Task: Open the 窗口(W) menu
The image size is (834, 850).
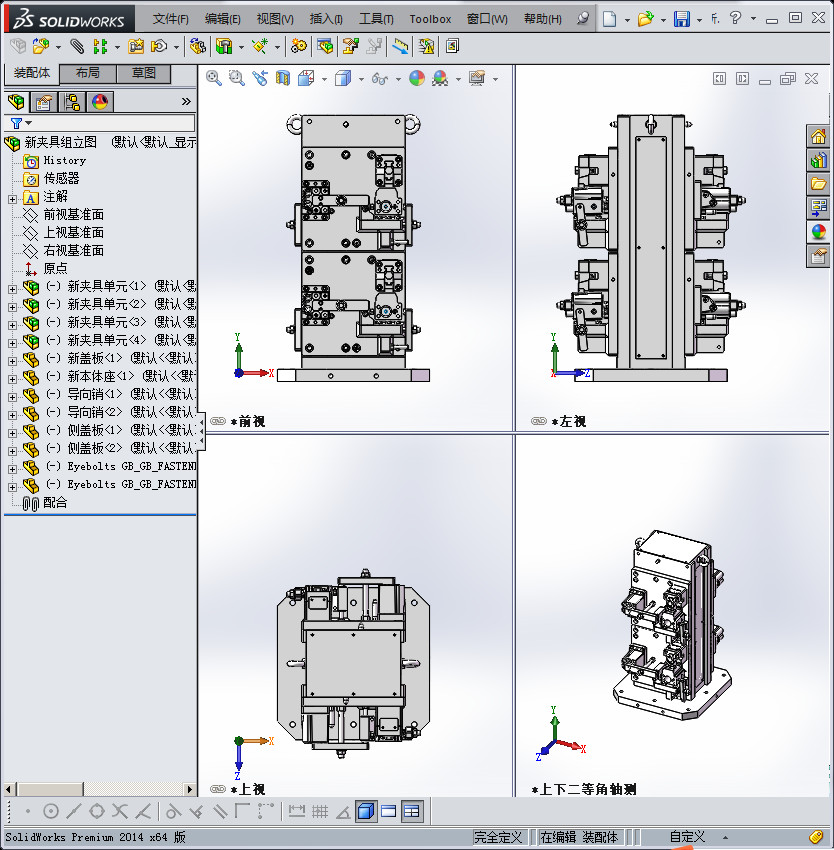Action: (x=487, y=19)
